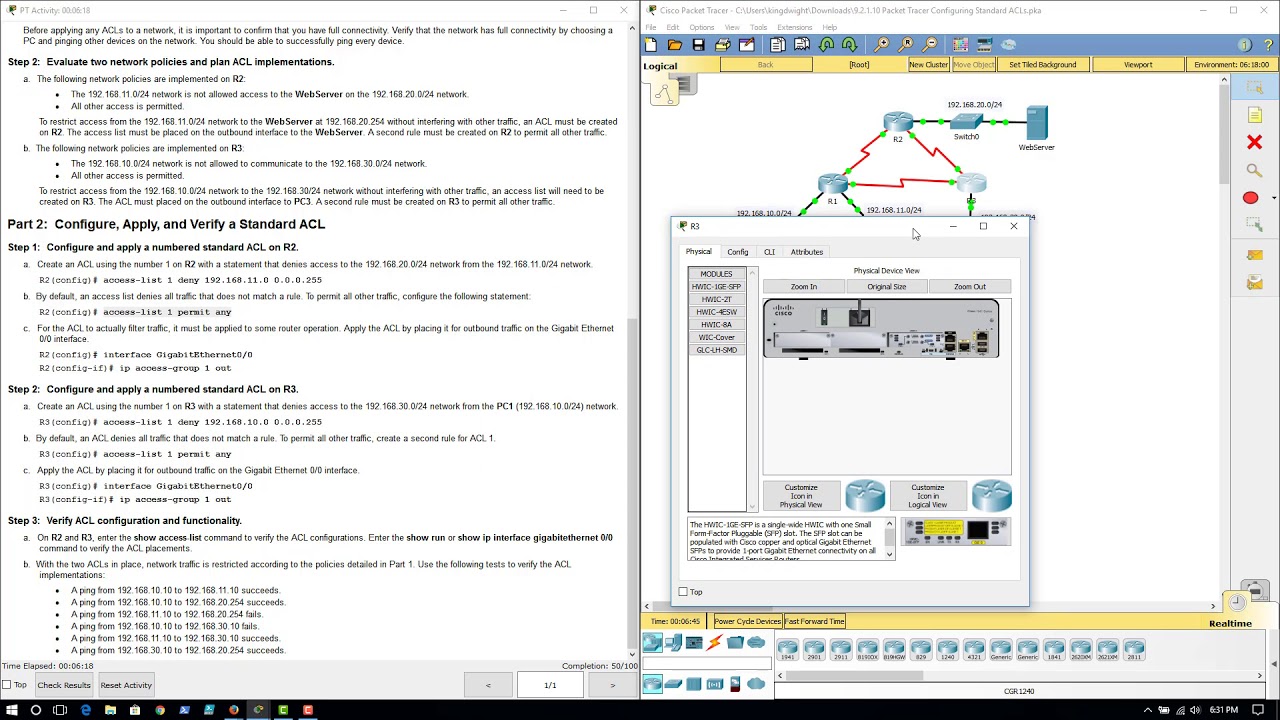Click the Power Cycle Devices button
This screenshot has width=1280, height=720.
pos(747,622)
